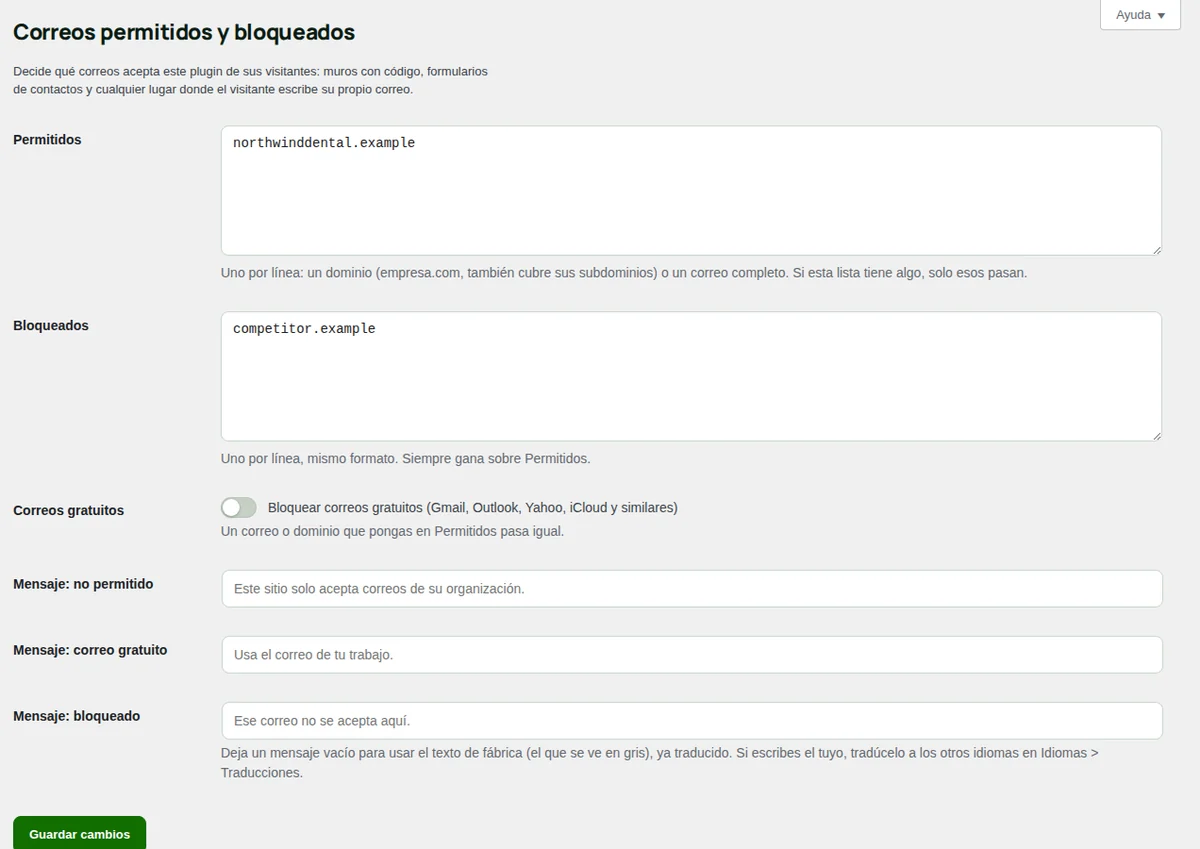Click the competitor.example entry text

304,329
